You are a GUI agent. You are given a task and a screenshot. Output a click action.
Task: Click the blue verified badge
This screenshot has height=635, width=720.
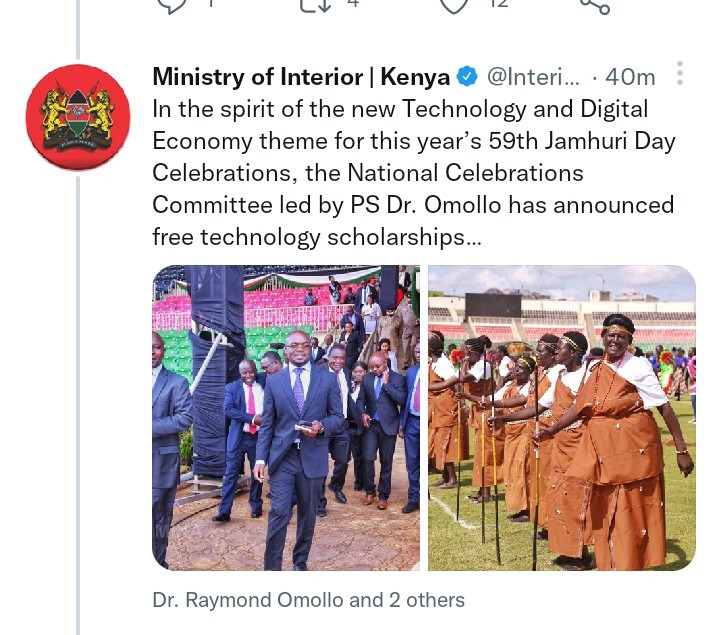pos(467,77)
